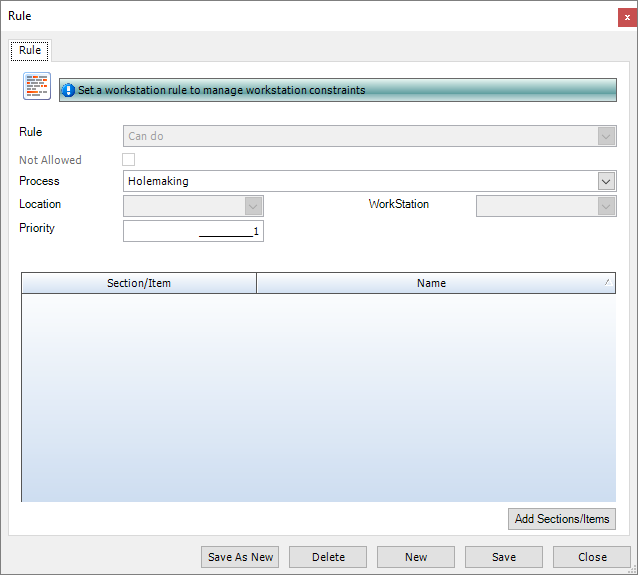Screen dimensions: 638x575
Task: Click into the Priority input field
Action: coord(193,231)
